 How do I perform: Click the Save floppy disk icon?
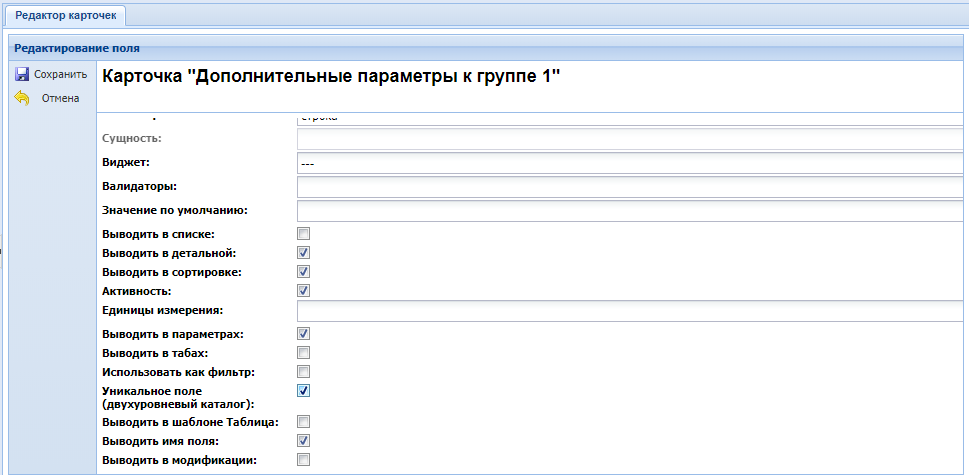21,74
